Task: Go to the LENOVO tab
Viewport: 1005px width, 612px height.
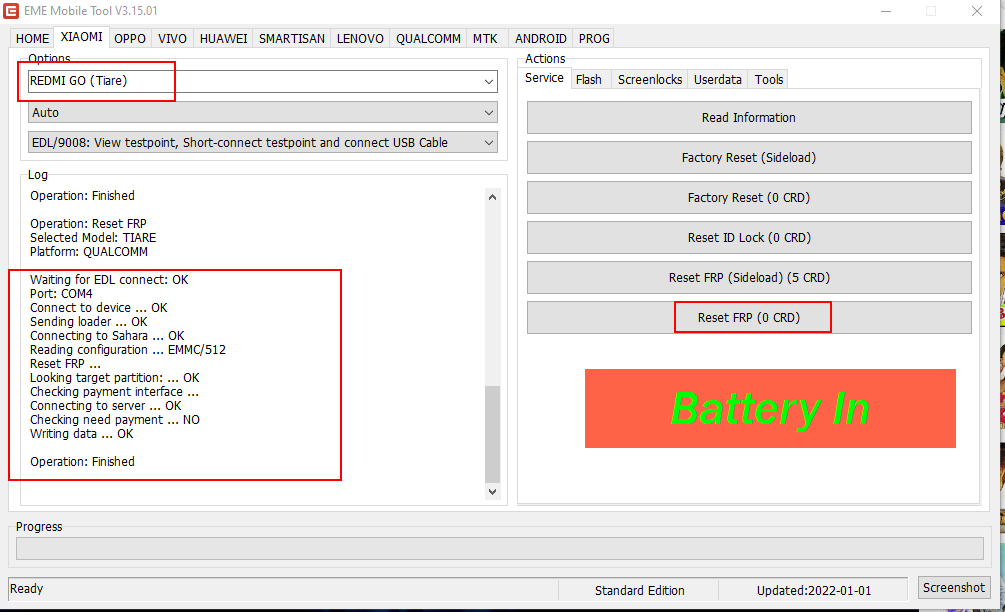Action: point(360,38)
